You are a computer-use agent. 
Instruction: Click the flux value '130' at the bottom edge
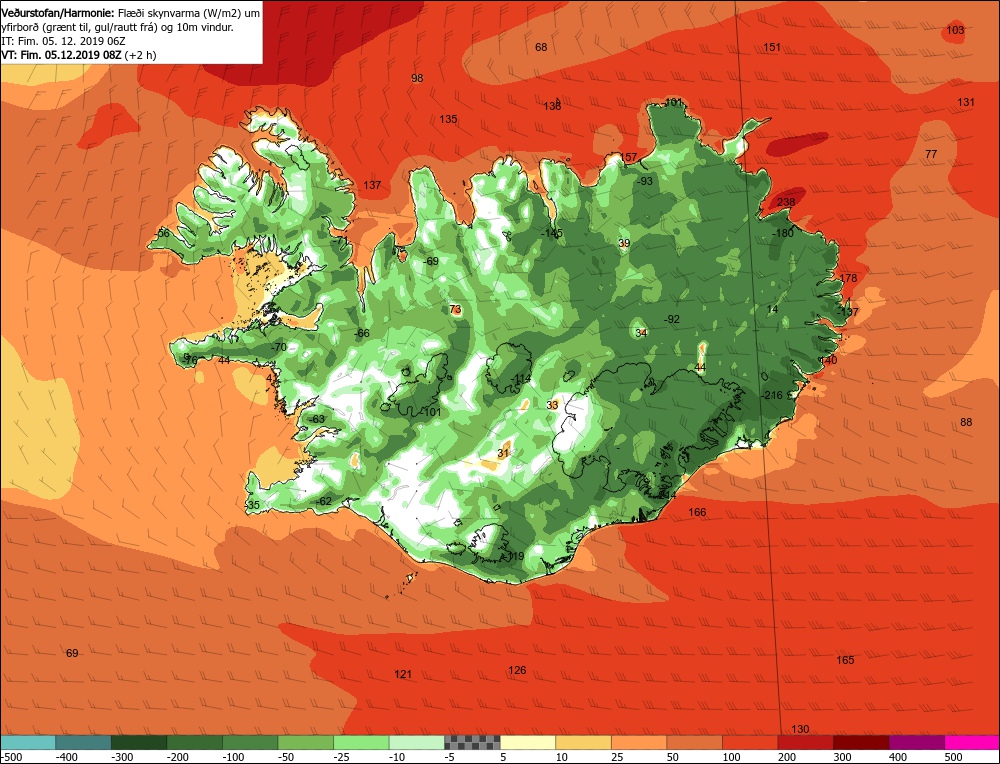point(800,729)
